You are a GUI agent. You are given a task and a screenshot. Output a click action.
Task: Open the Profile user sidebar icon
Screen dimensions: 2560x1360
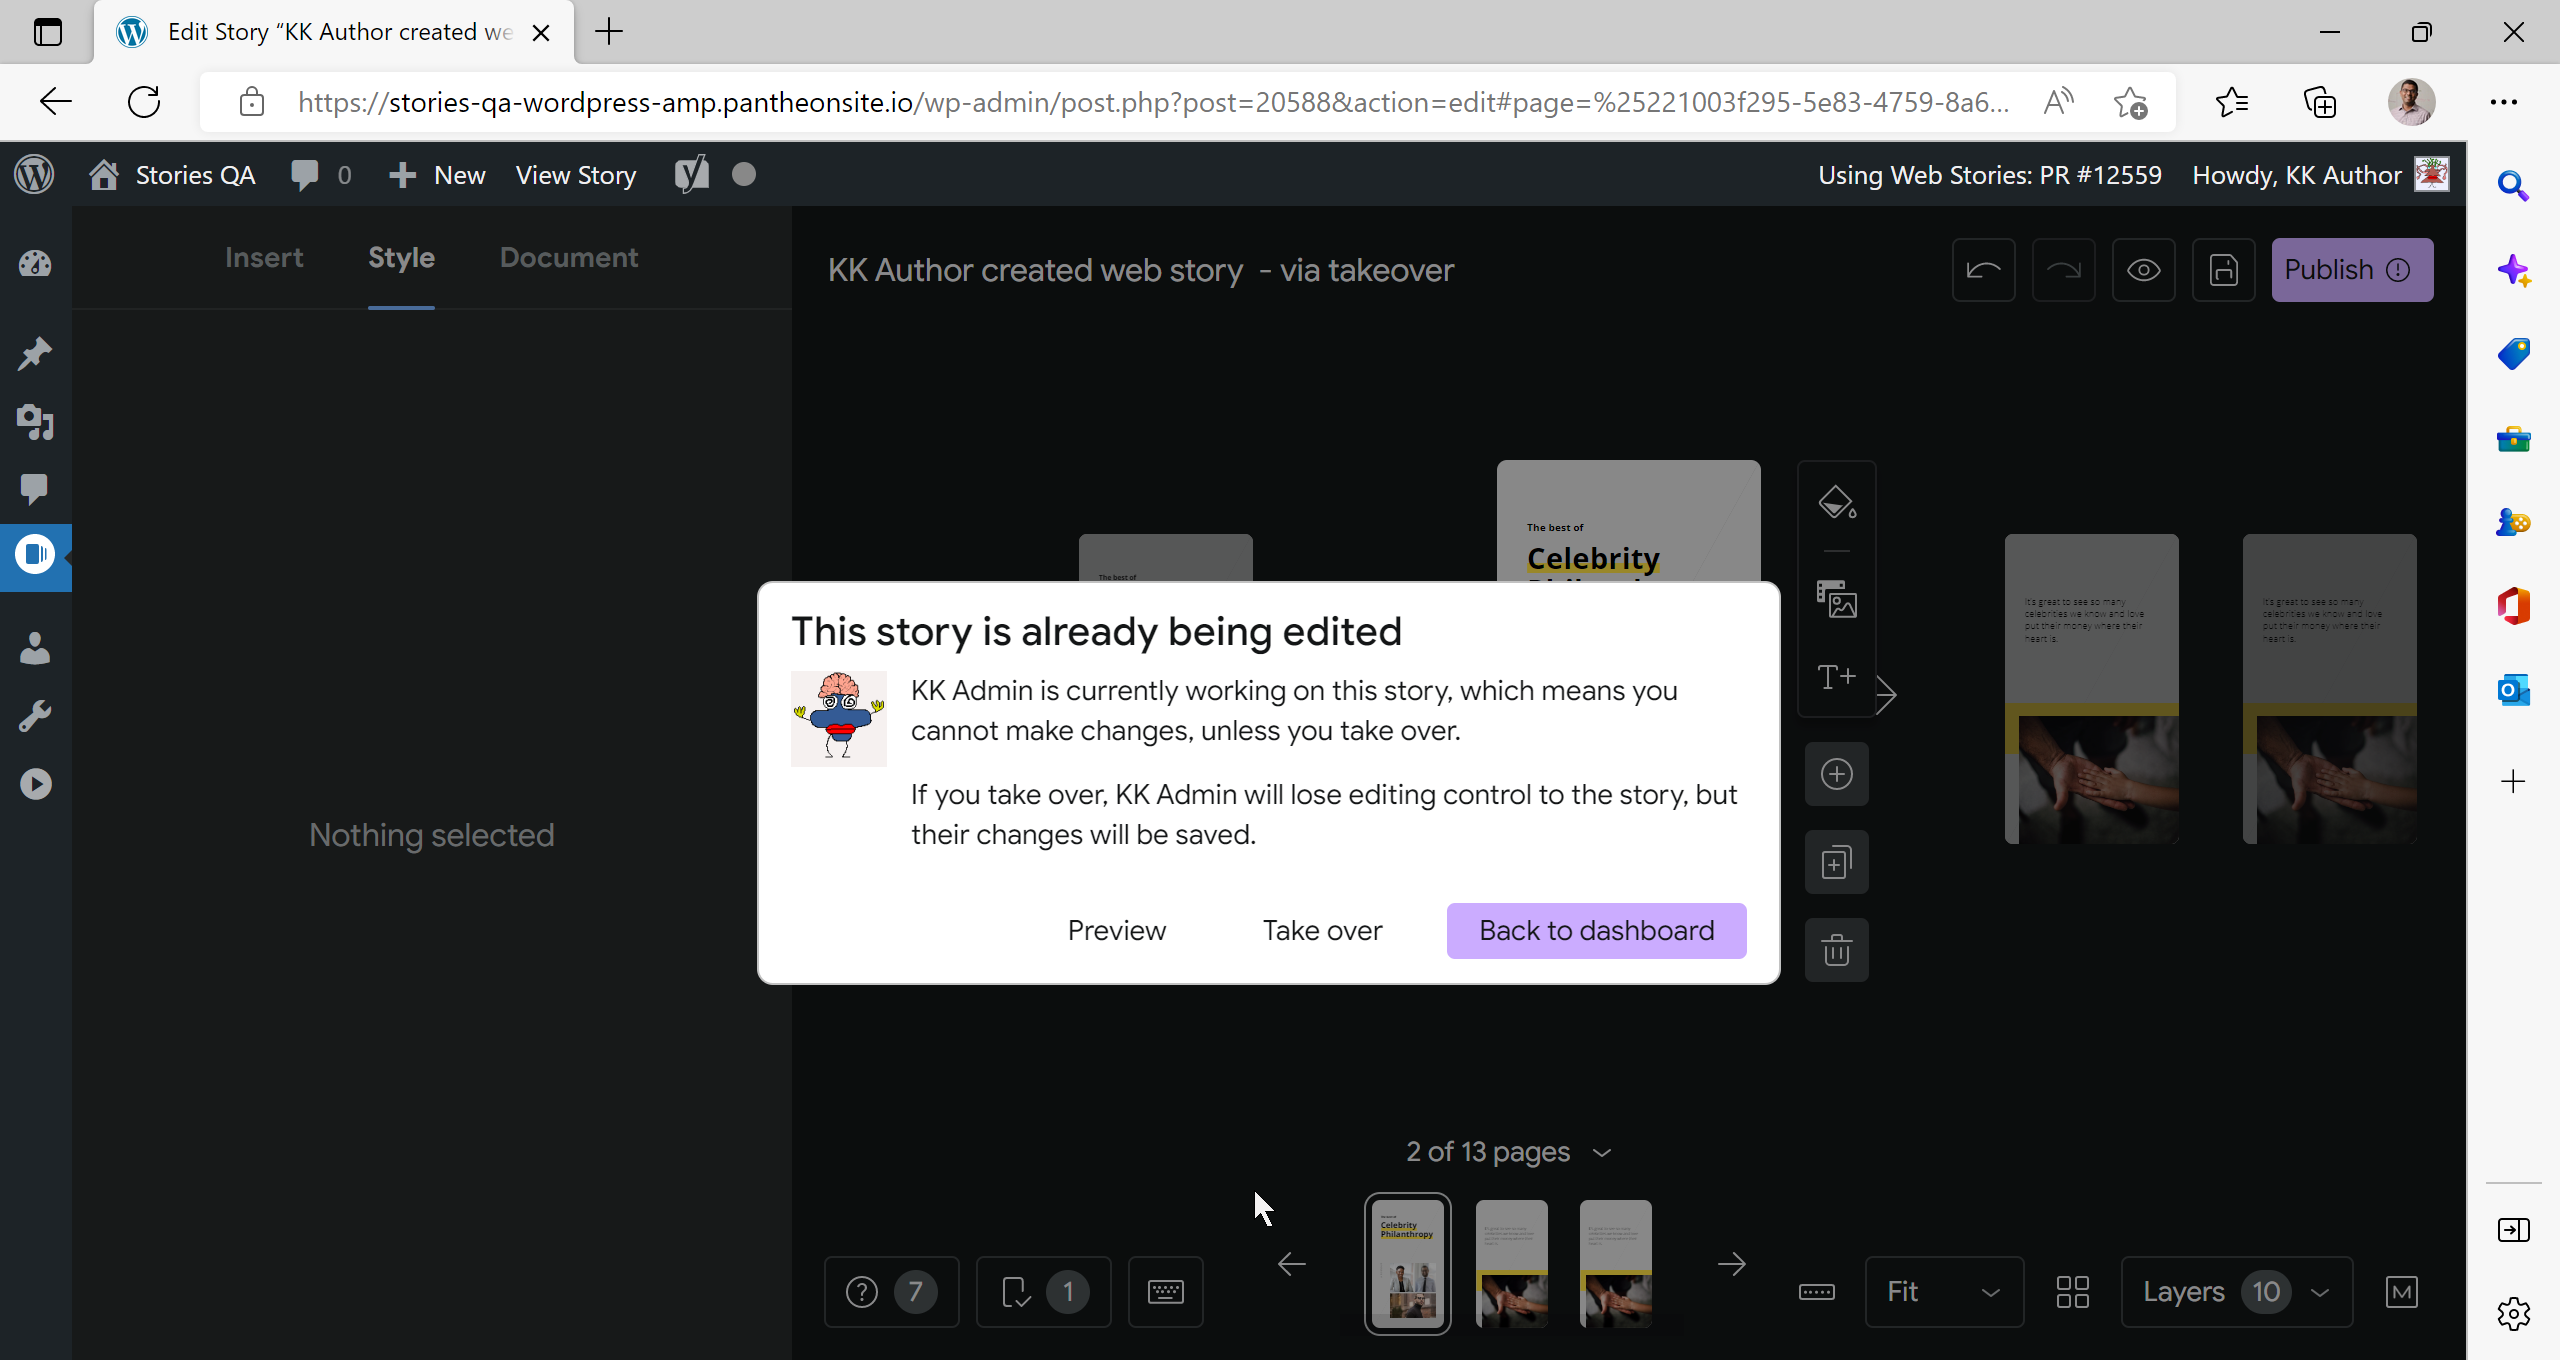[x=35, y=649]
